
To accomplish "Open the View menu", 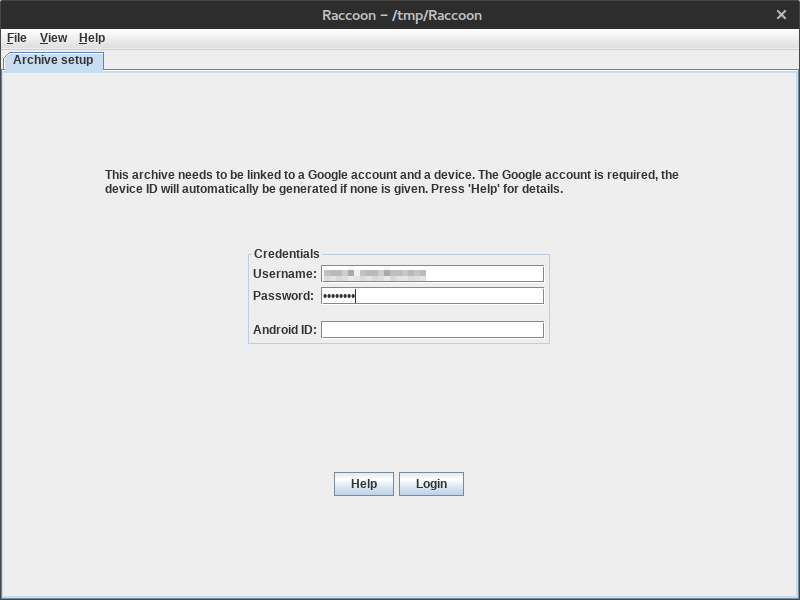I will pos(53,38).
